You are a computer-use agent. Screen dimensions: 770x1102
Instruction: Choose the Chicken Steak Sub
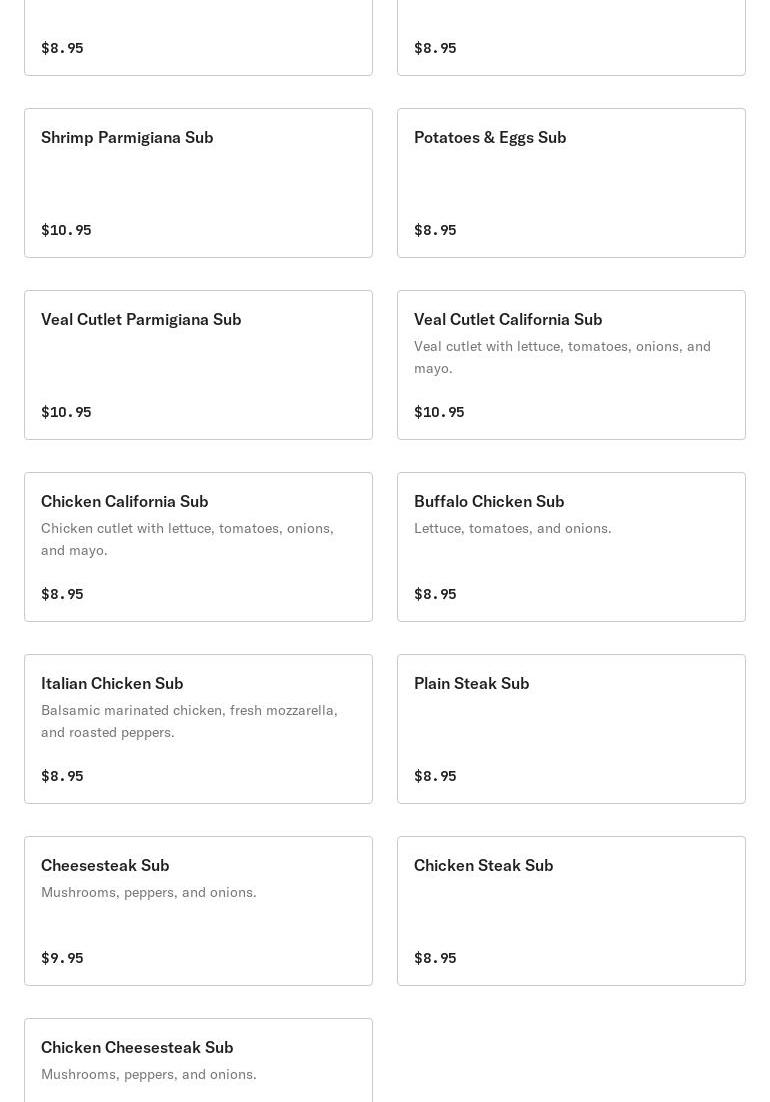coord(571,911)
